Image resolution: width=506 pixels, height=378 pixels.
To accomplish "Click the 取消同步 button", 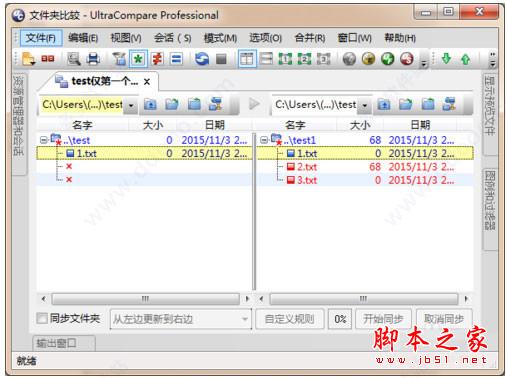I will 444,319.
